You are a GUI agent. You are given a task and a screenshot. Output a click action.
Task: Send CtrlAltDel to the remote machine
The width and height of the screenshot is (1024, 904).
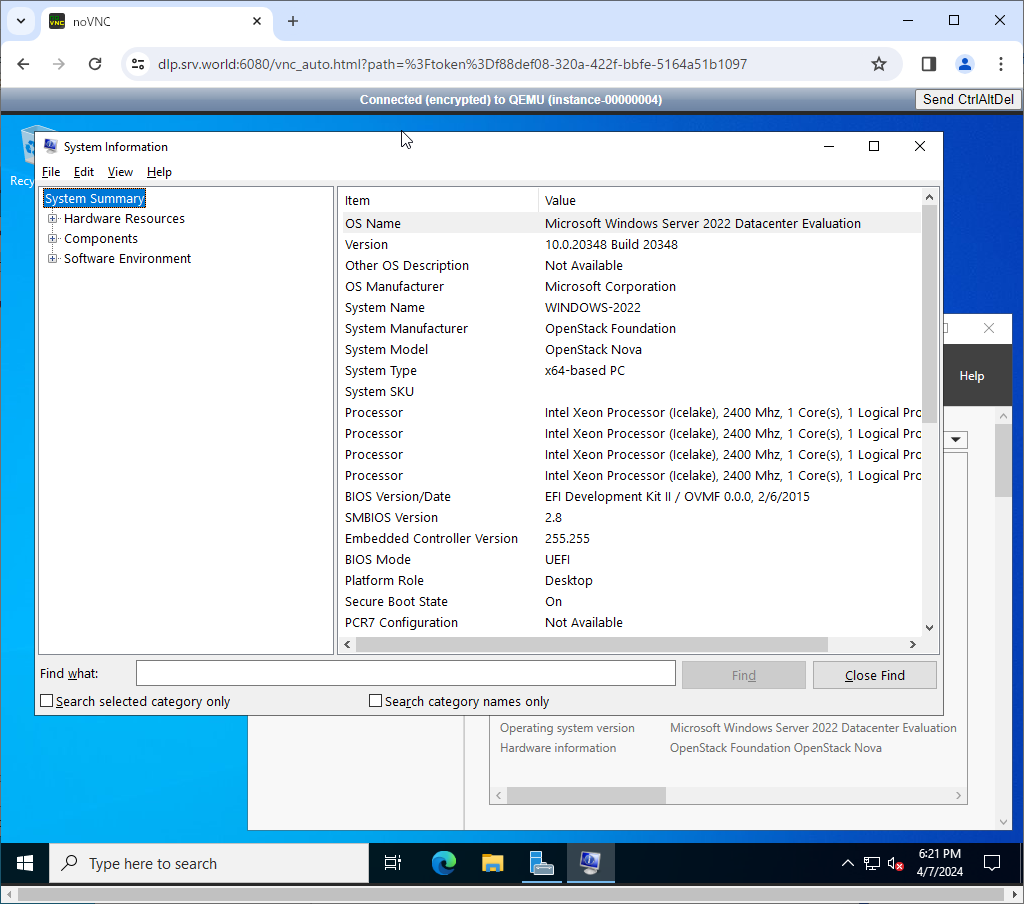(968, 99)
